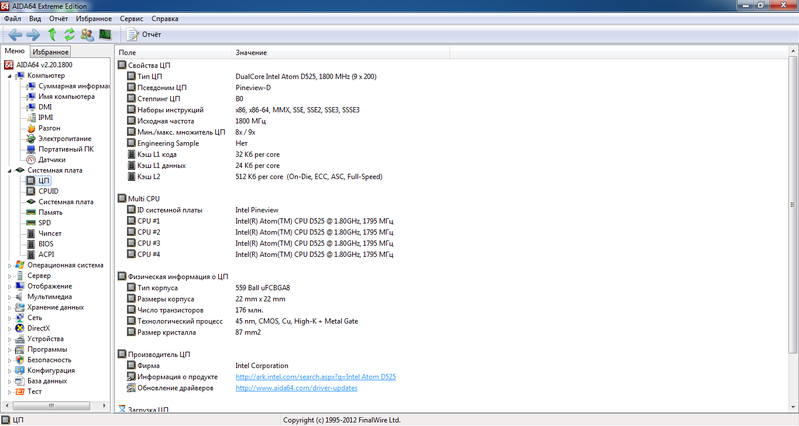Go up one level with green arrow

52,35
